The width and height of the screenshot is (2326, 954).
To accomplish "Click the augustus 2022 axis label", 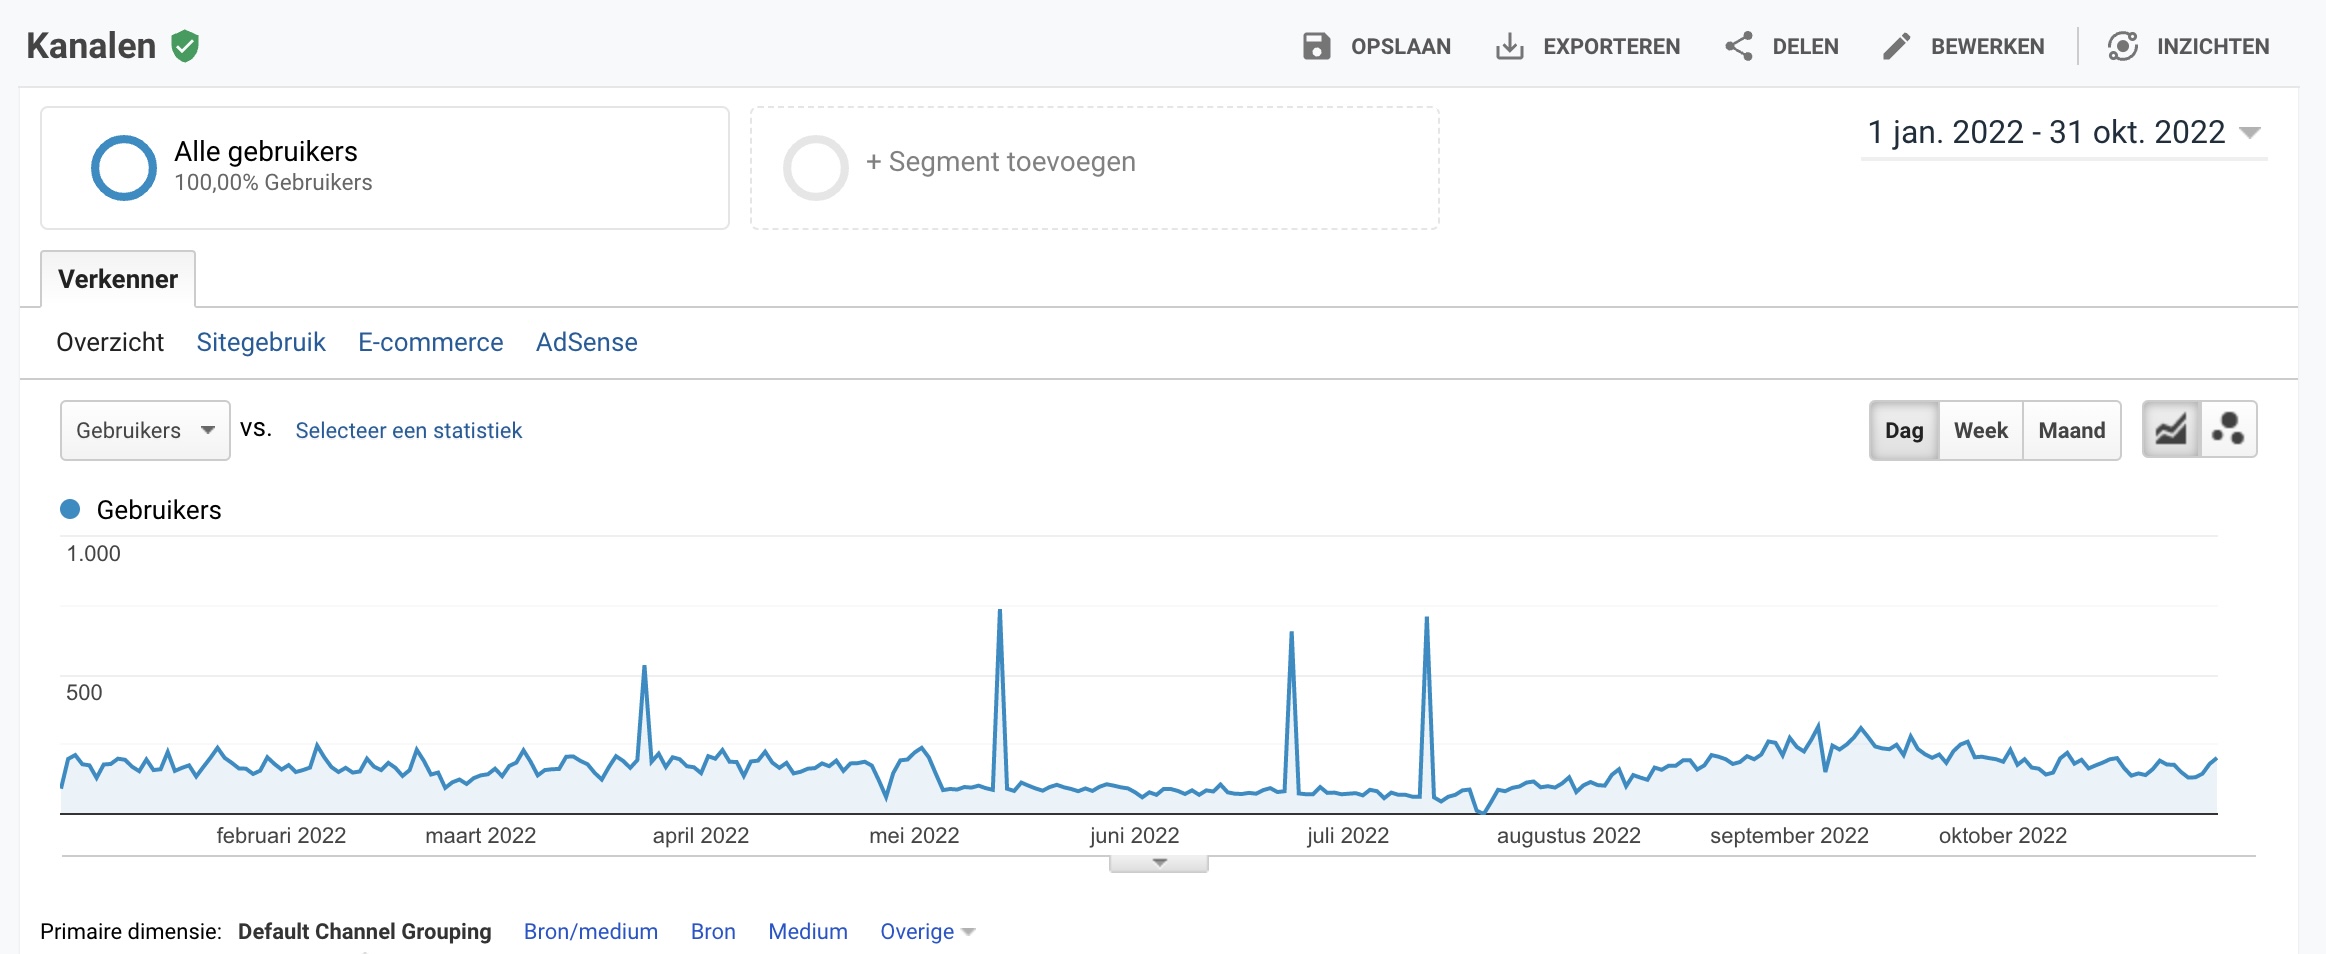I will click(x=1568, y=835).
